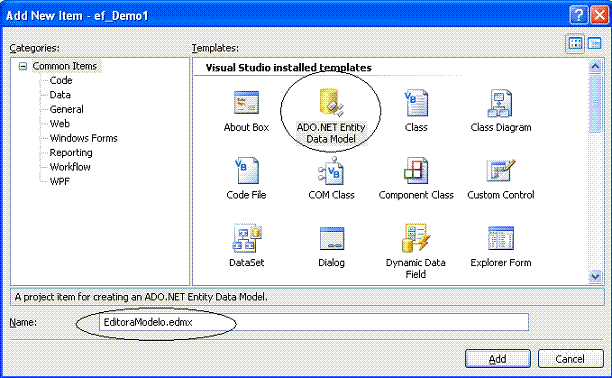Select the Custom Control template icon
Image resolution: width=612 pixels, height=378 pixels.
tap(500, 171)
